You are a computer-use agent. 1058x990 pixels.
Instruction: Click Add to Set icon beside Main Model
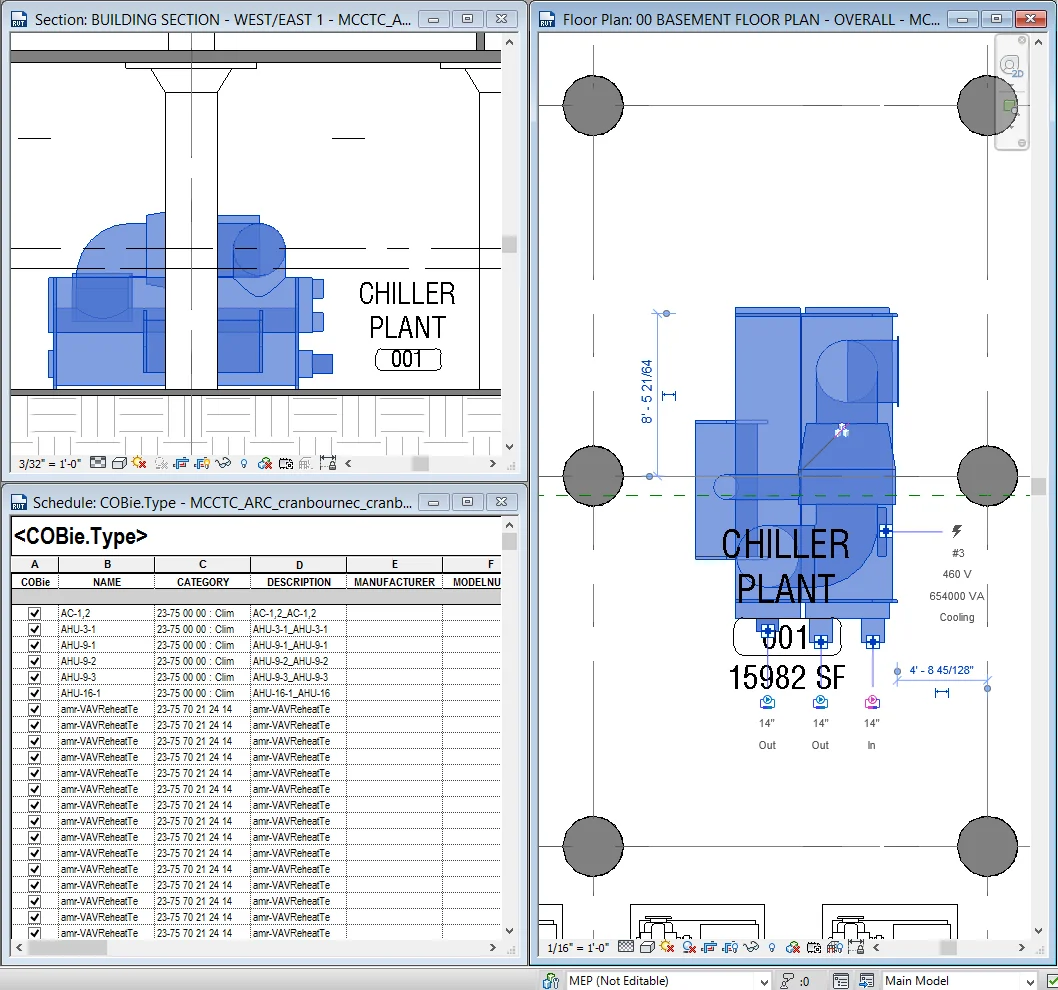[x=867, y=981]
